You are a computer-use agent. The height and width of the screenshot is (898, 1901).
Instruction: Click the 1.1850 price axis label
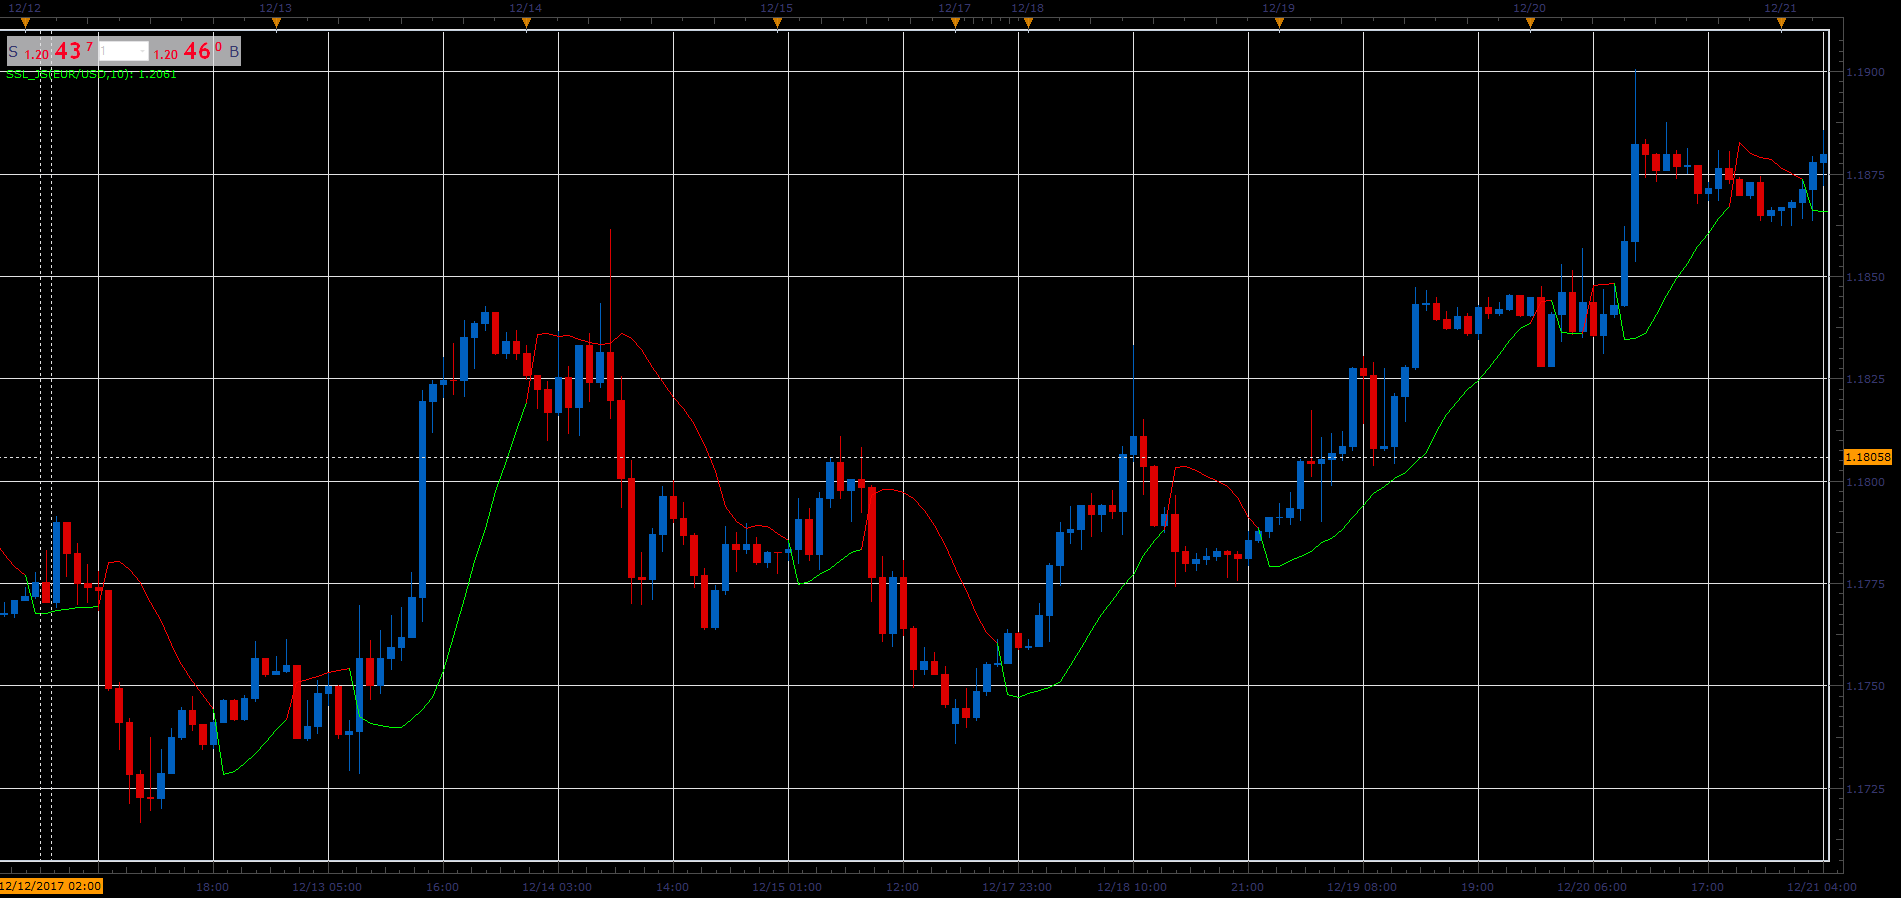[1865, 277]
